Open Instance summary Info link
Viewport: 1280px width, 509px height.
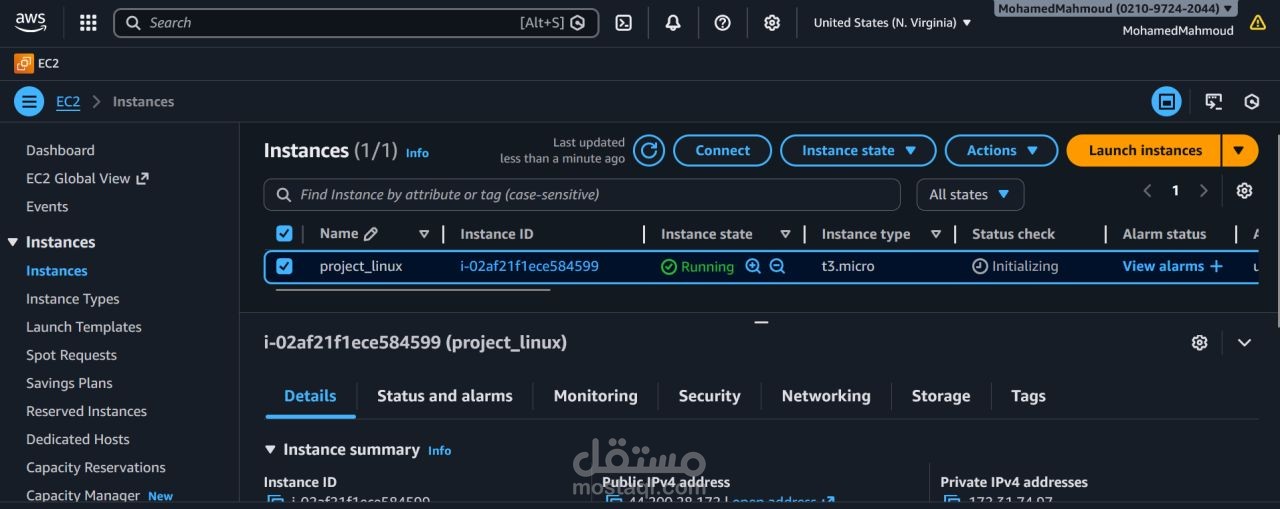click(x=439, y=451)
